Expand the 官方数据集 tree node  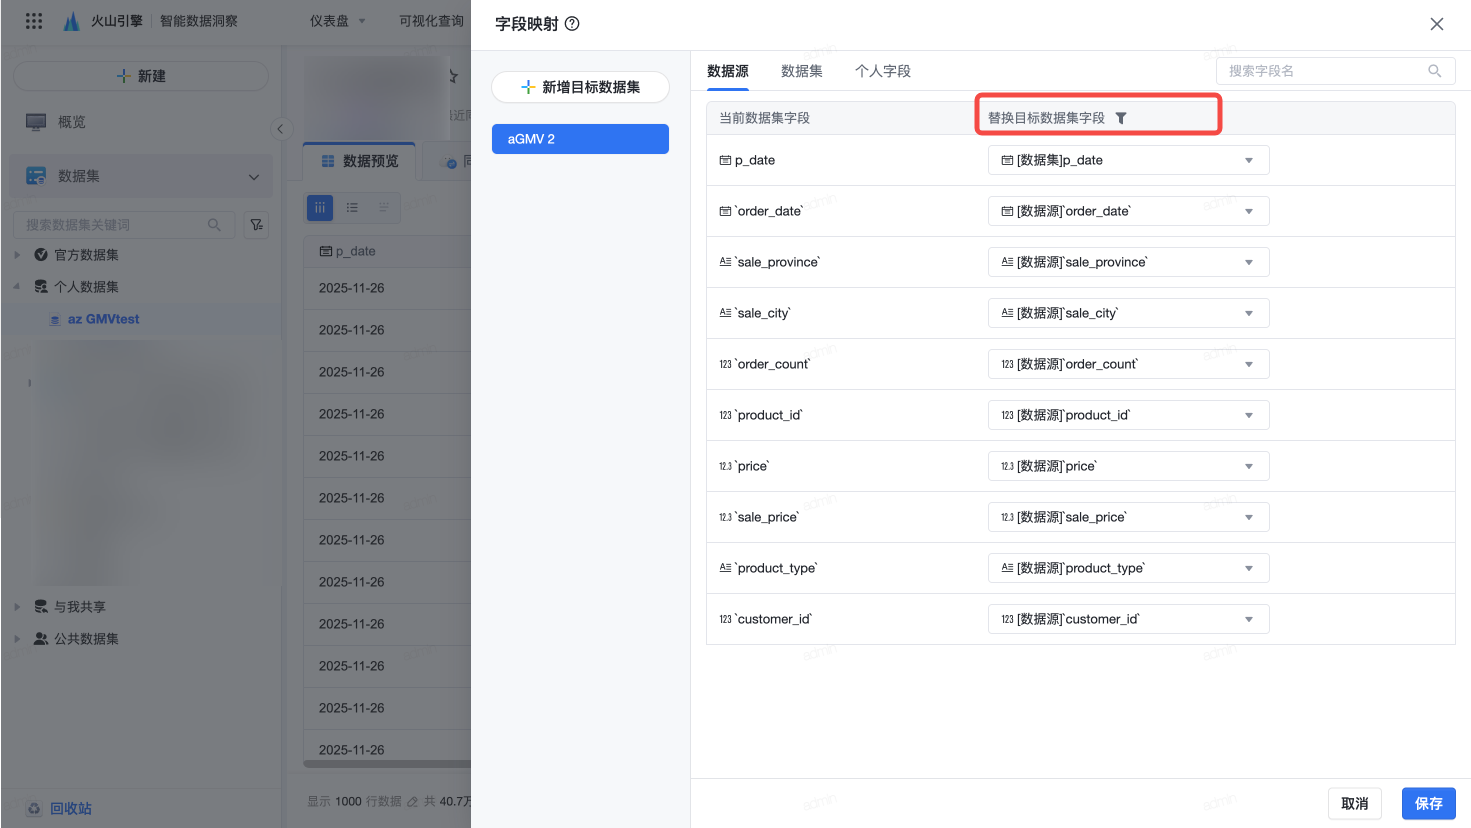point(17,255)
